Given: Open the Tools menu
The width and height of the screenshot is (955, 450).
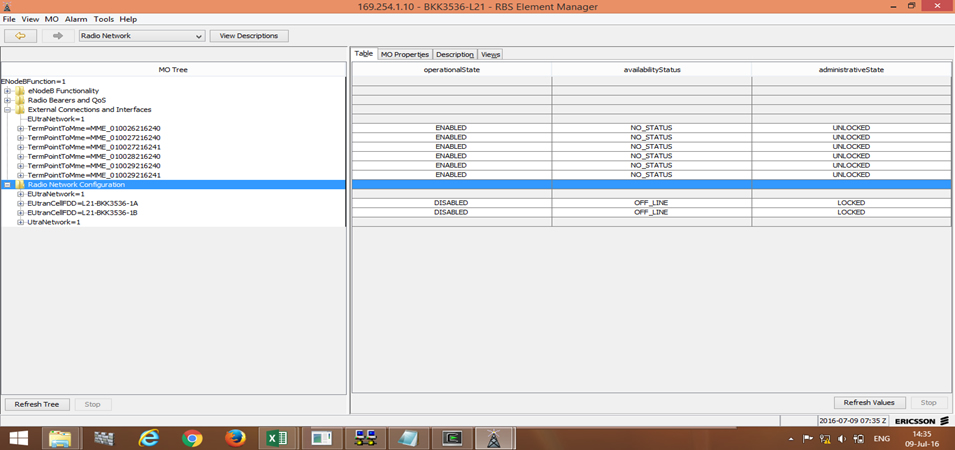Looking at the screenshot, I should coord(104,19).
